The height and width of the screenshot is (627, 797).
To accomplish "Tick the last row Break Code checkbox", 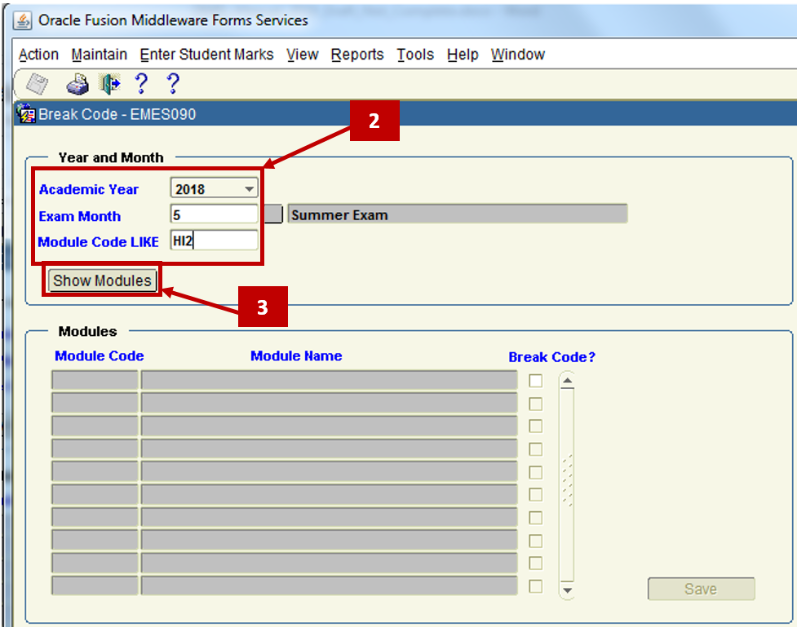I will [536, 587].
